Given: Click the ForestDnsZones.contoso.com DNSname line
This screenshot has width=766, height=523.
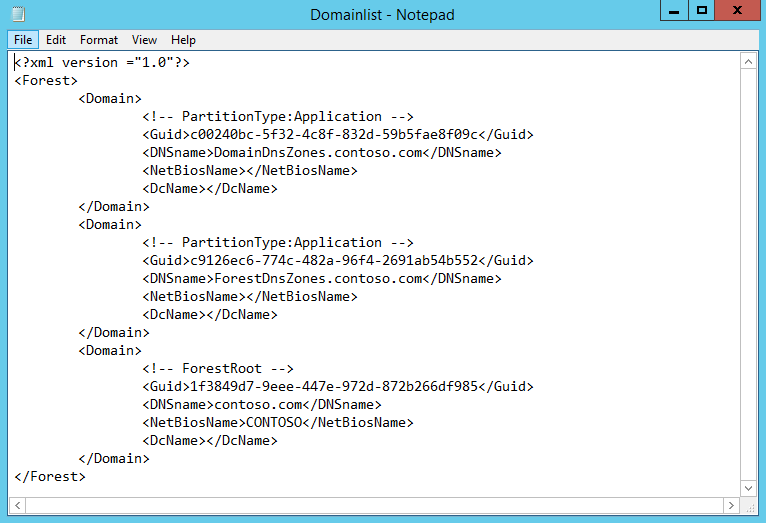Looking at the screenshot, I should click(x=322, y=278).
